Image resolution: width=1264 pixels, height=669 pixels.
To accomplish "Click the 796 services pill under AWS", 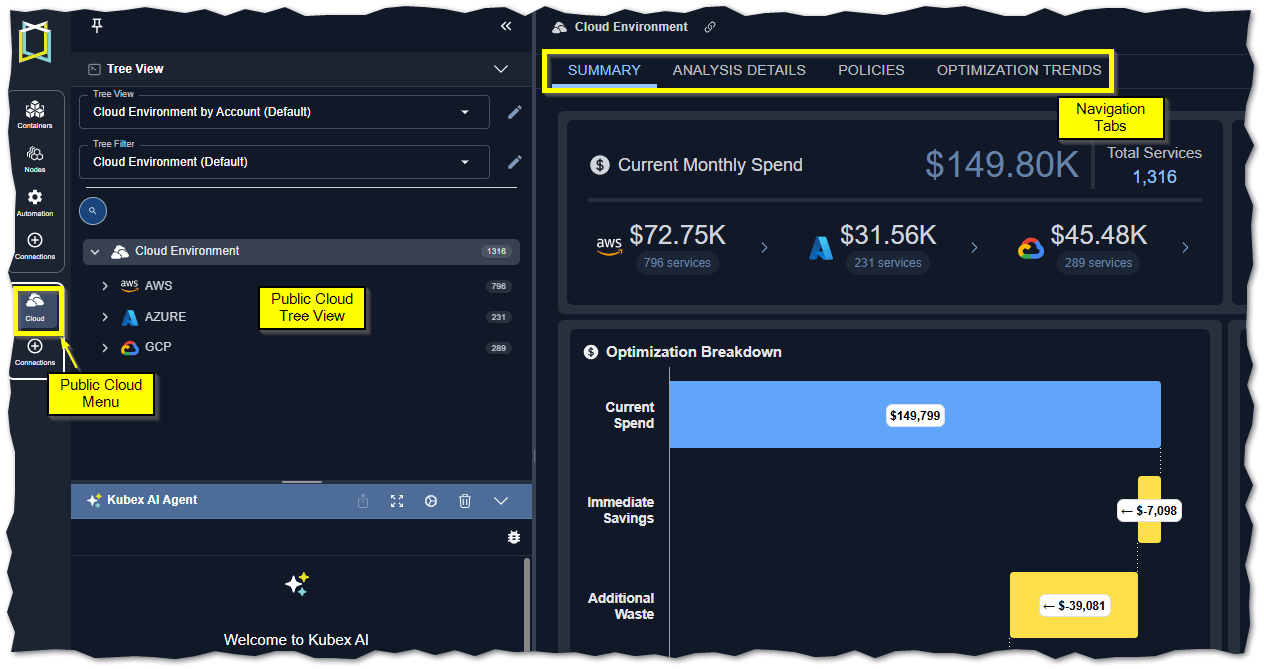I will 677,263.
